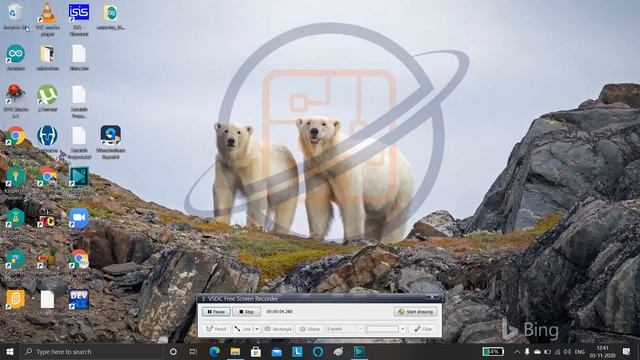This screenshot has width=640, height=360.
Task: Open the Windows Start menu
Action: [10, 351]
